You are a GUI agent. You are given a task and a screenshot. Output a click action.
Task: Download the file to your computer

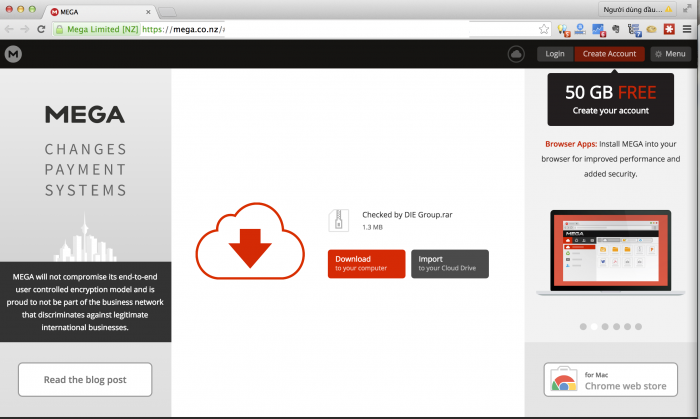point(366,263)
